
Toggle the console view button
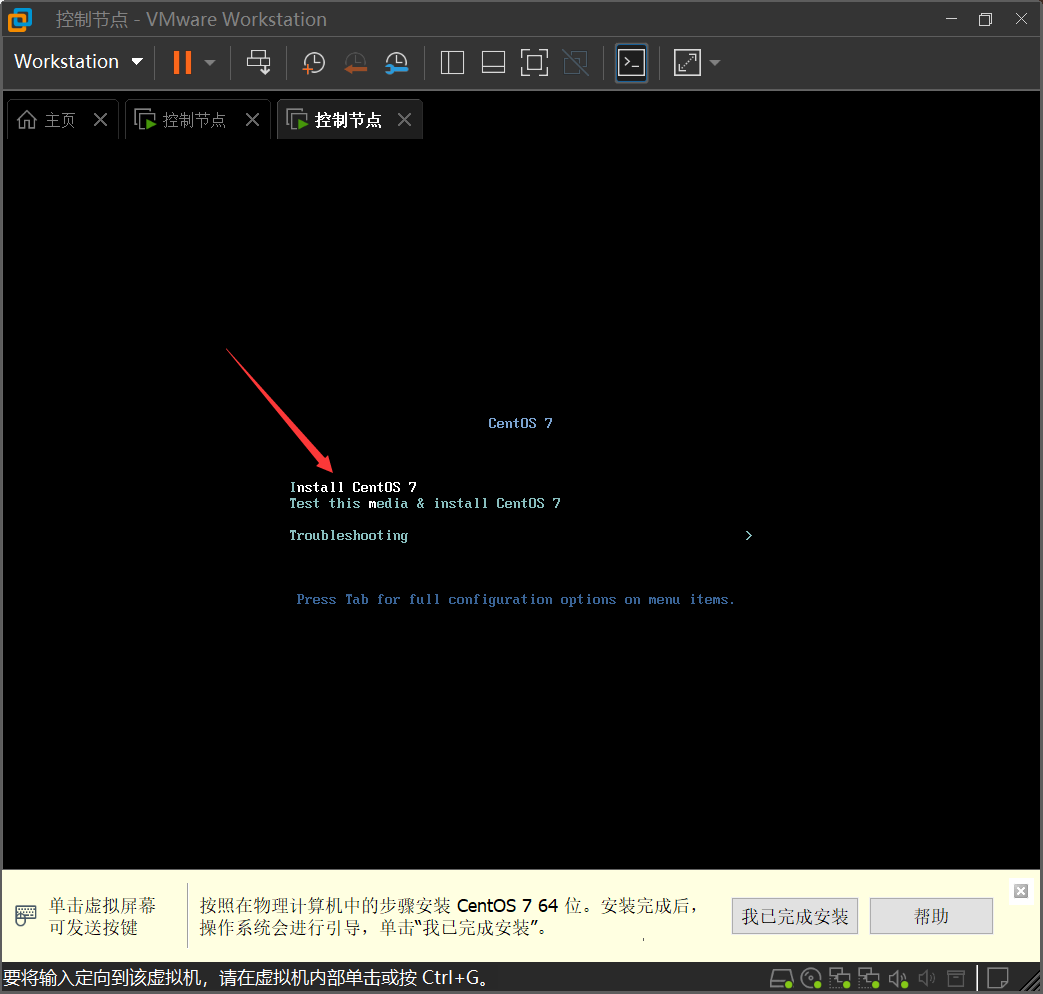(x=631, y=63)
